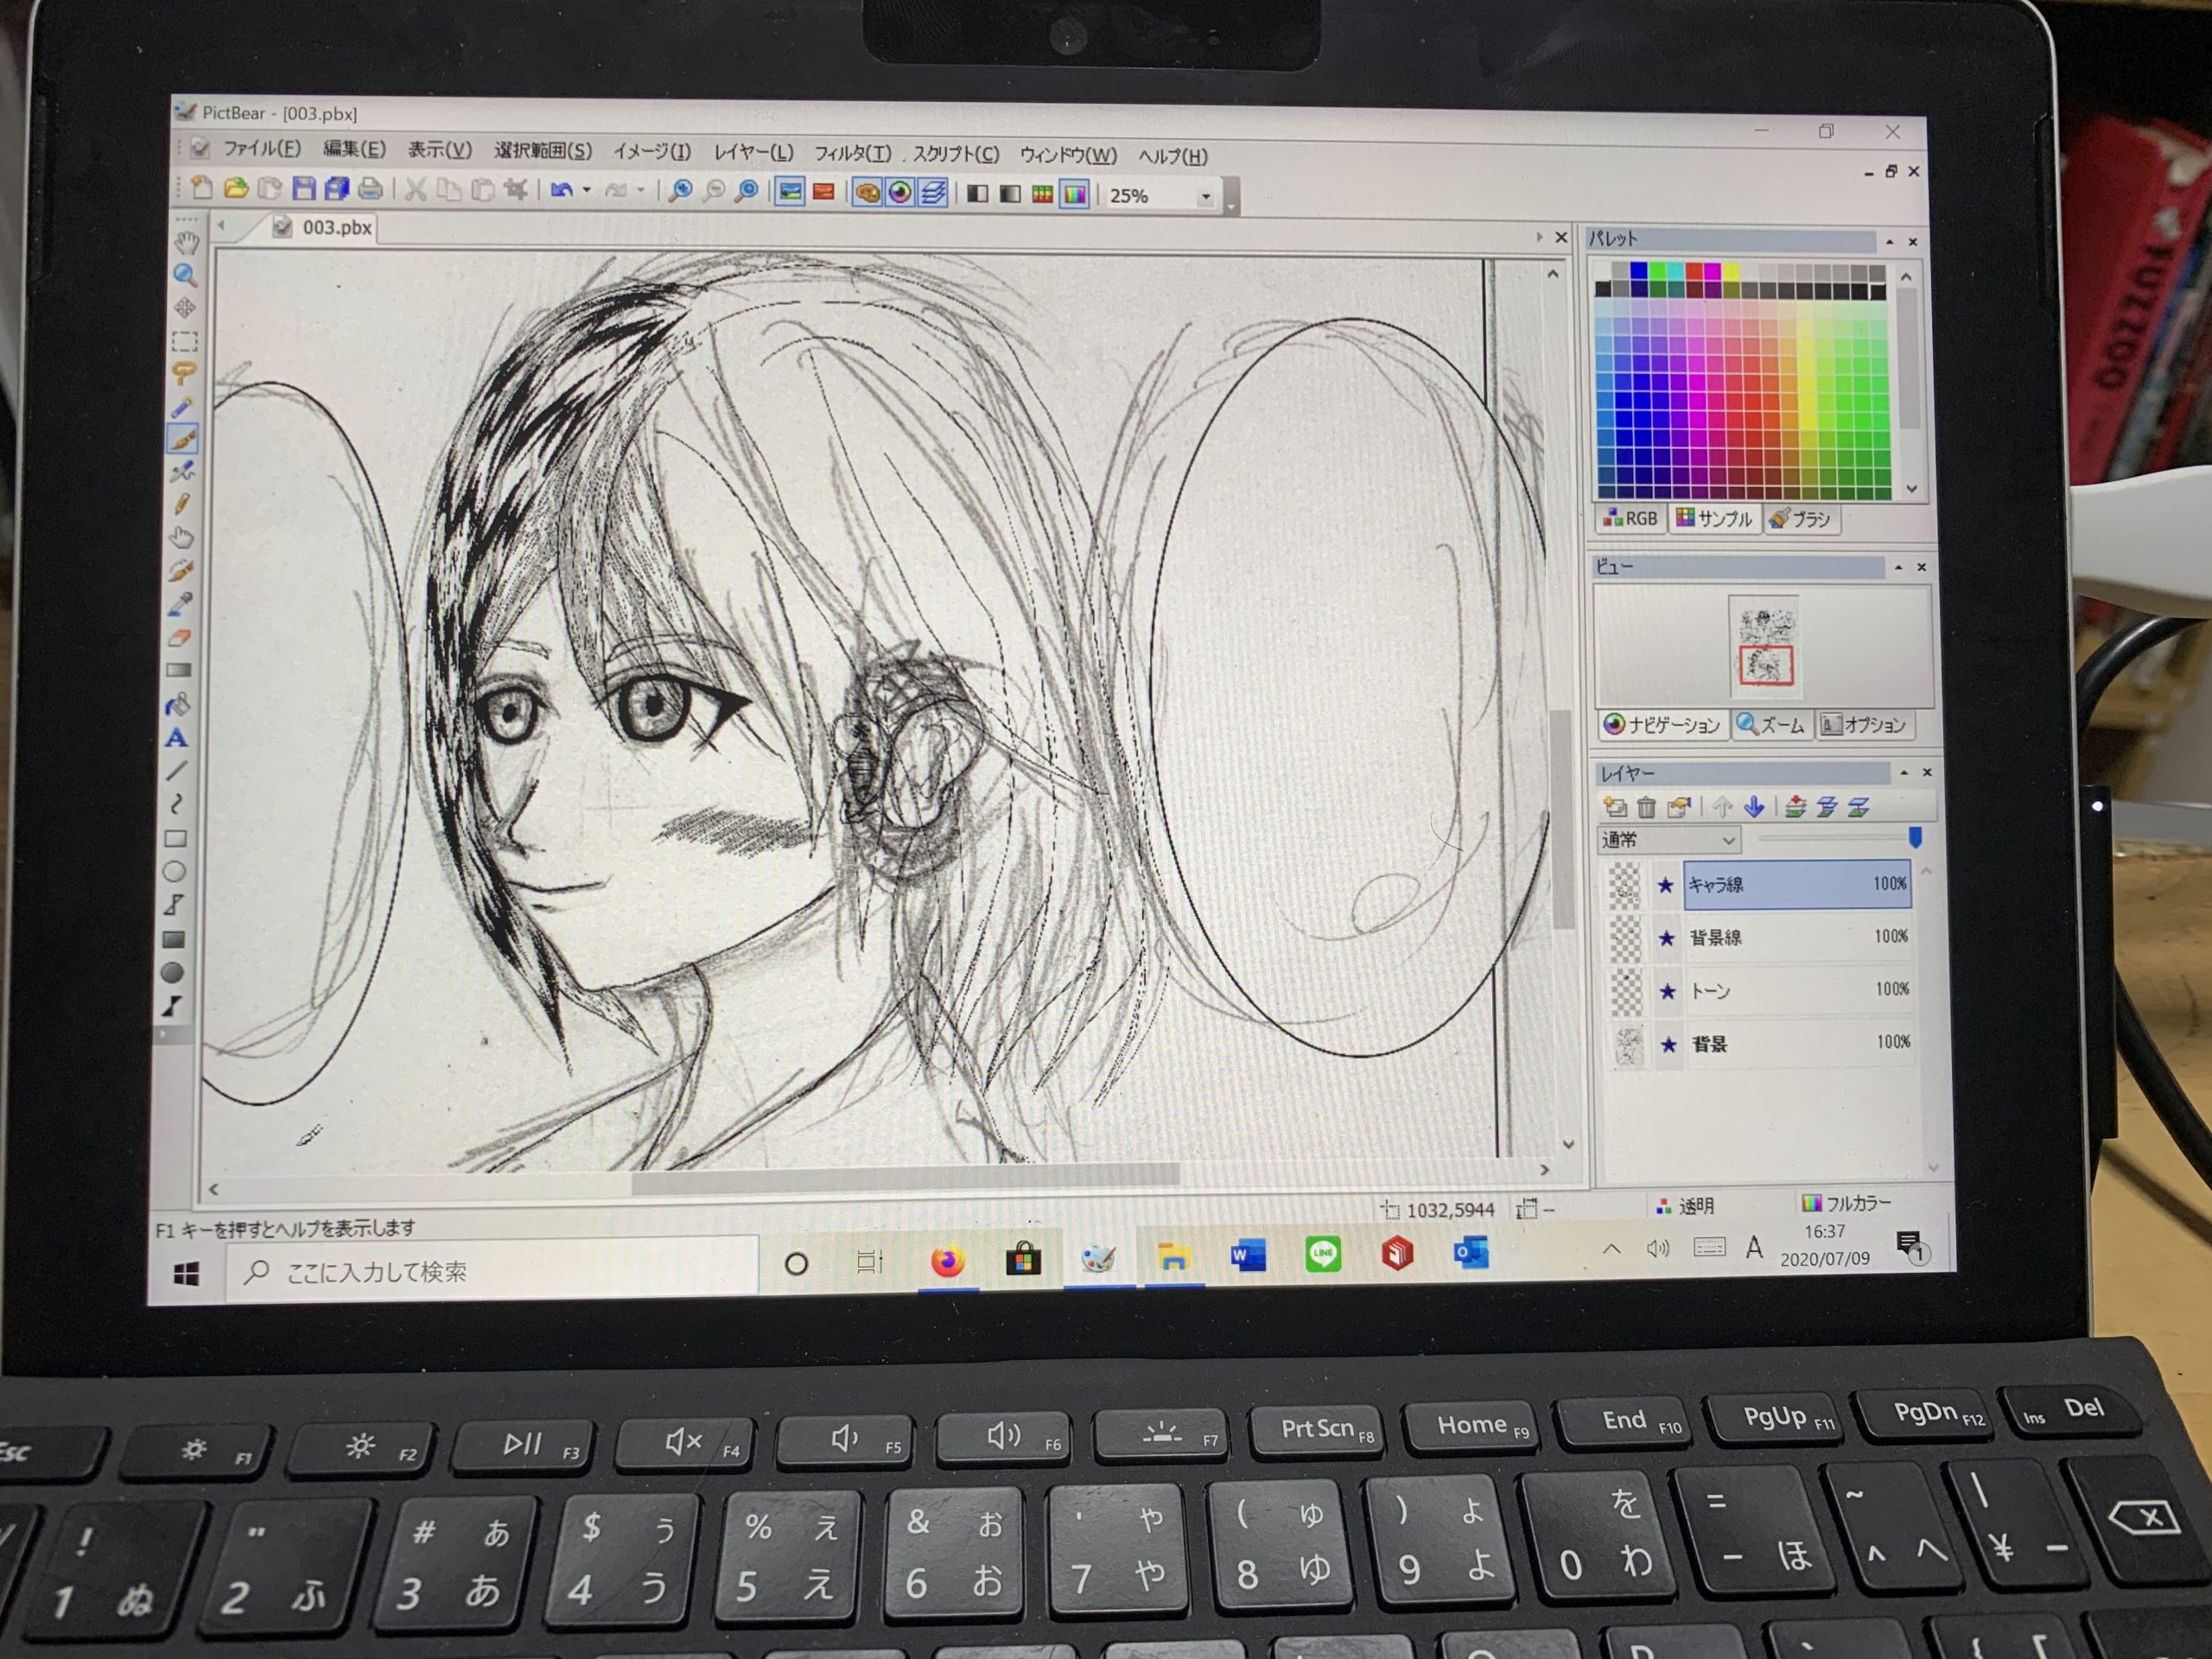Viewport: 2212px width, 1659px height.
Task: Select the straight Line tool
Action: click(176, 771)
